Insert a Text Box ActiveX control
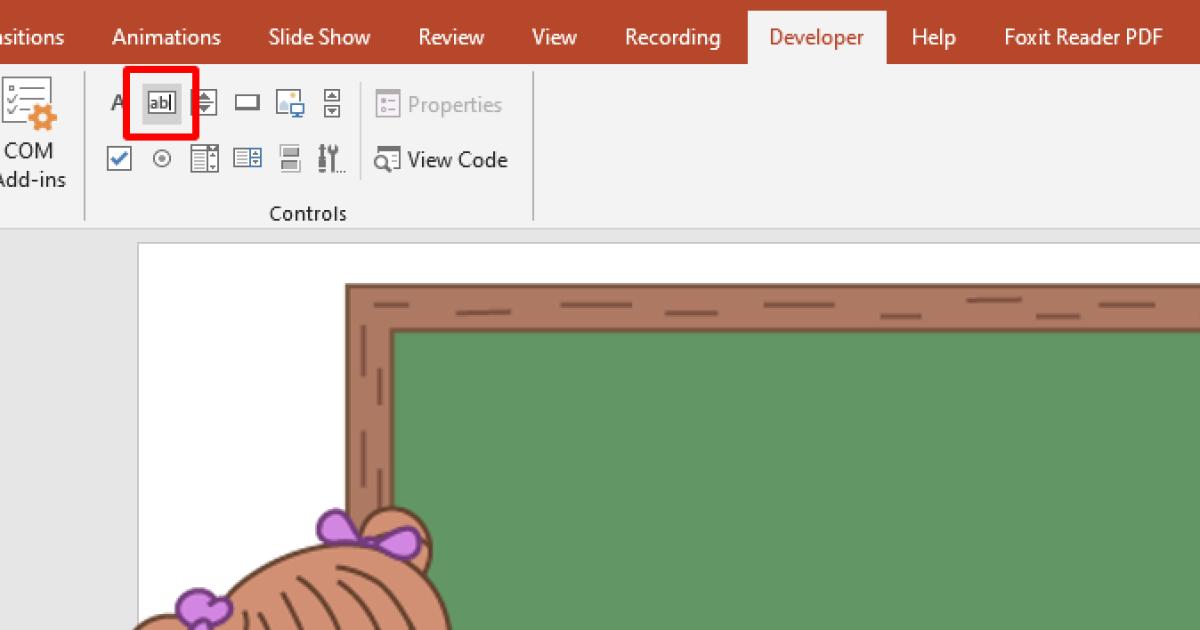 pyautogui.click(x=161, y=101)
